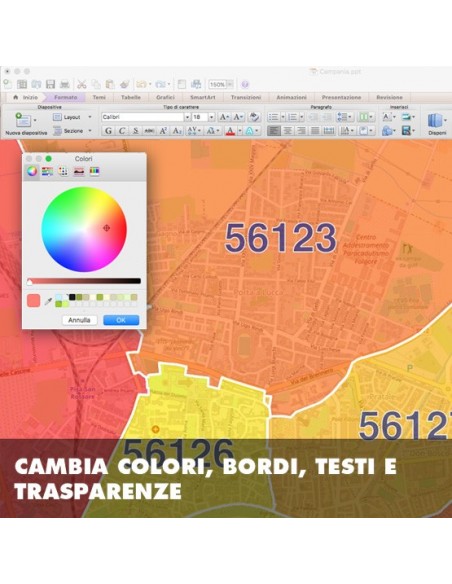Click the current salmon color preview

(x=34, y=300)
